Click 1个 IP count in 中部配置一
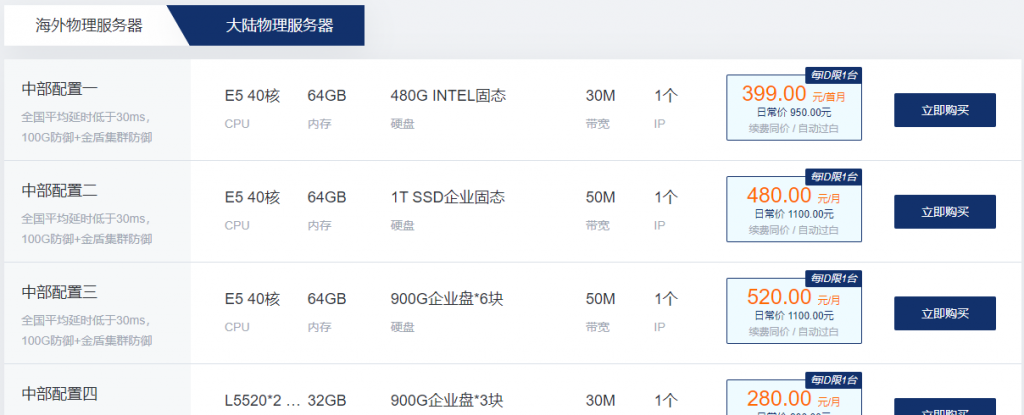Image resolution: width=1024 pixels, height=415 pixels. (x=666, y=96)
